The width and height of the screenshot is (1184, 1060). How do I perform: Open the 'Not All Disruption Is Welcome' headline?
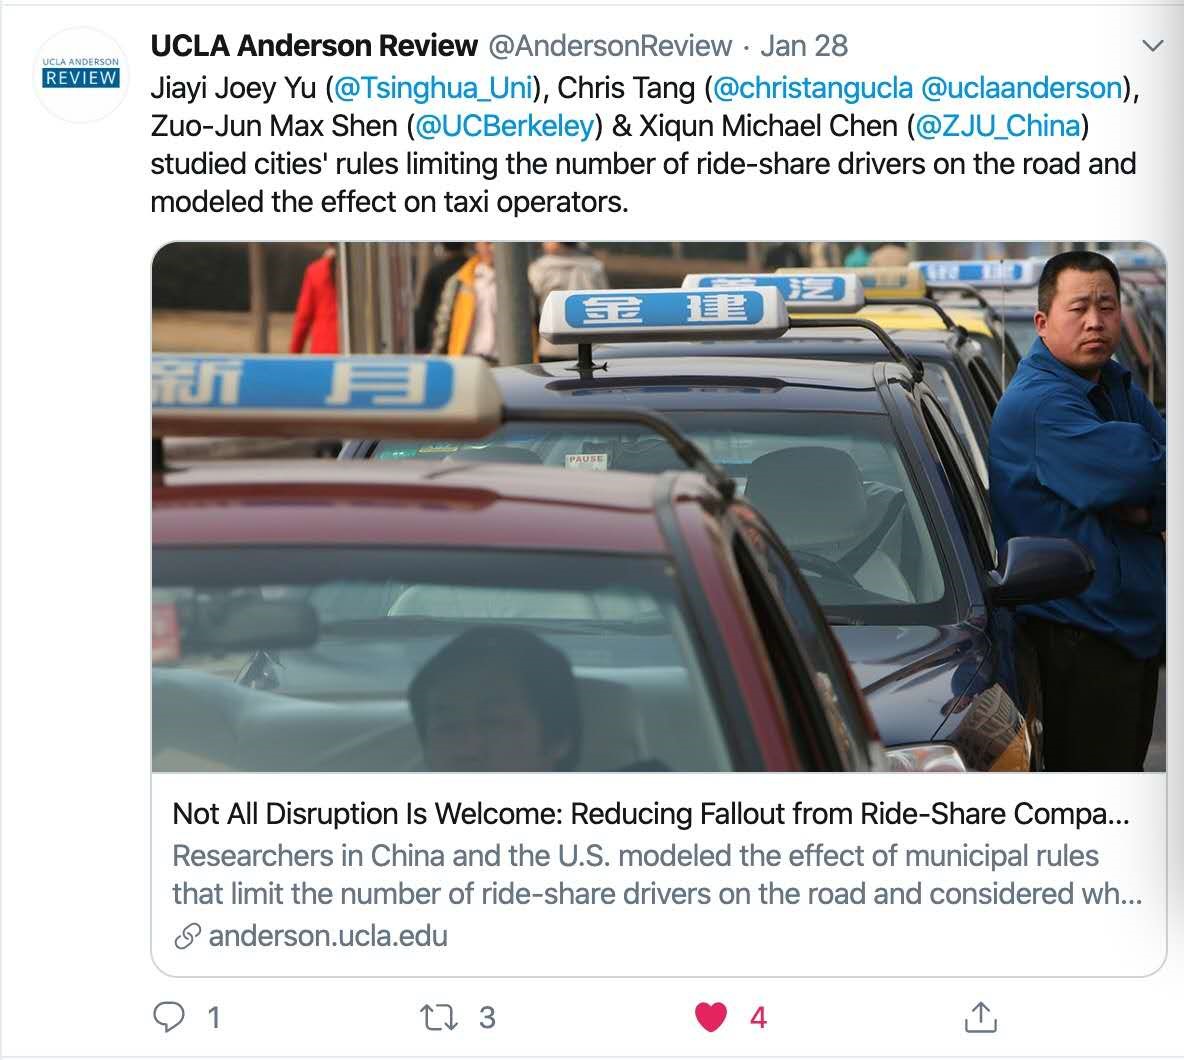(651, 814)
